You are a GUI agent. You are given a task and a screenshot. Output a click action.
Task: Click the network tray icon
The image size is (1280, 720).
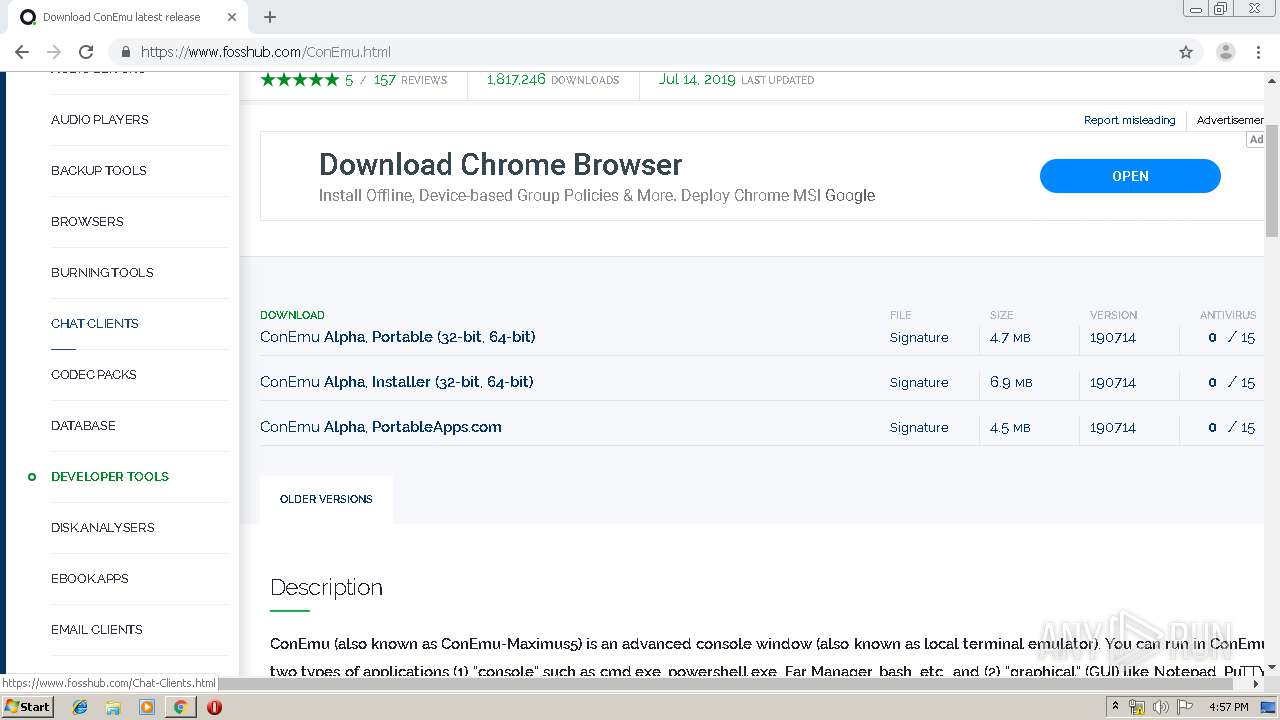[1137, 707]
